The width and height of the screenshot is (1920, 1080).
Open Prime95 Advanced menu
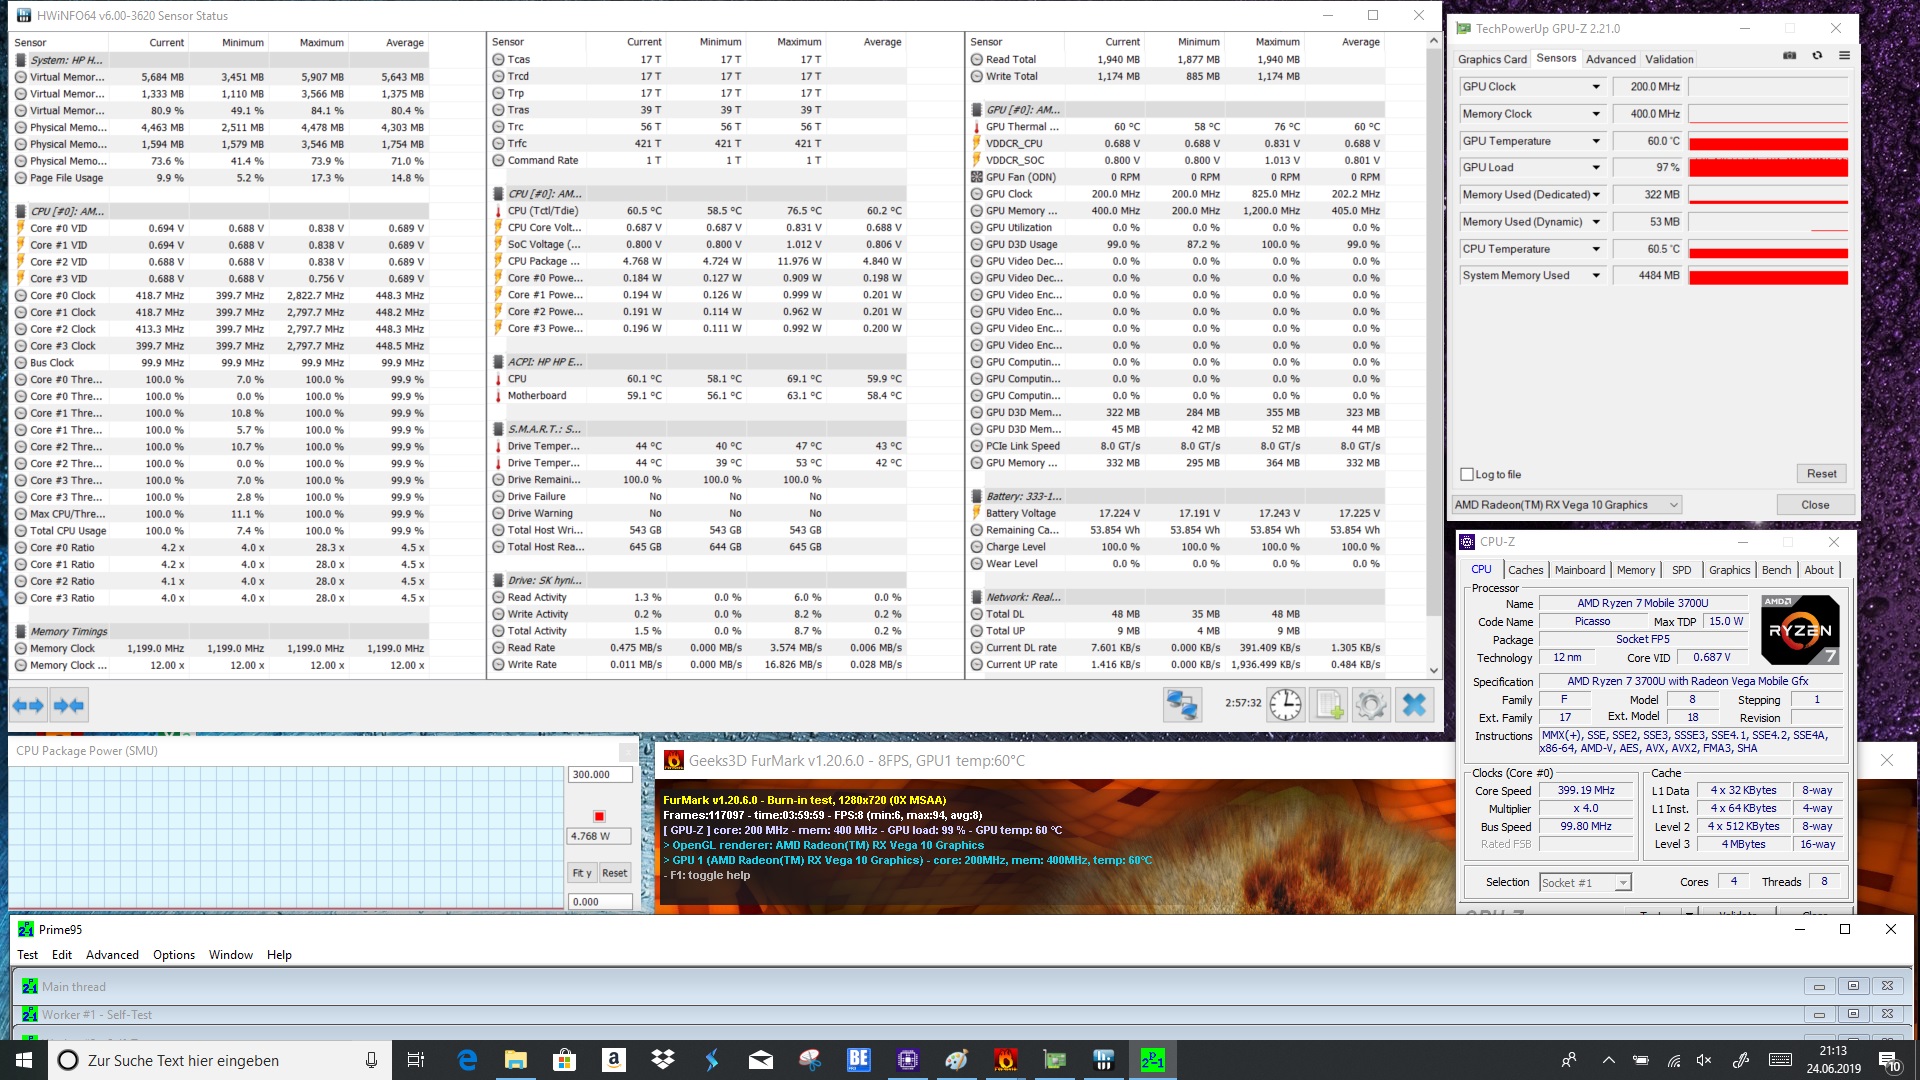112,955
